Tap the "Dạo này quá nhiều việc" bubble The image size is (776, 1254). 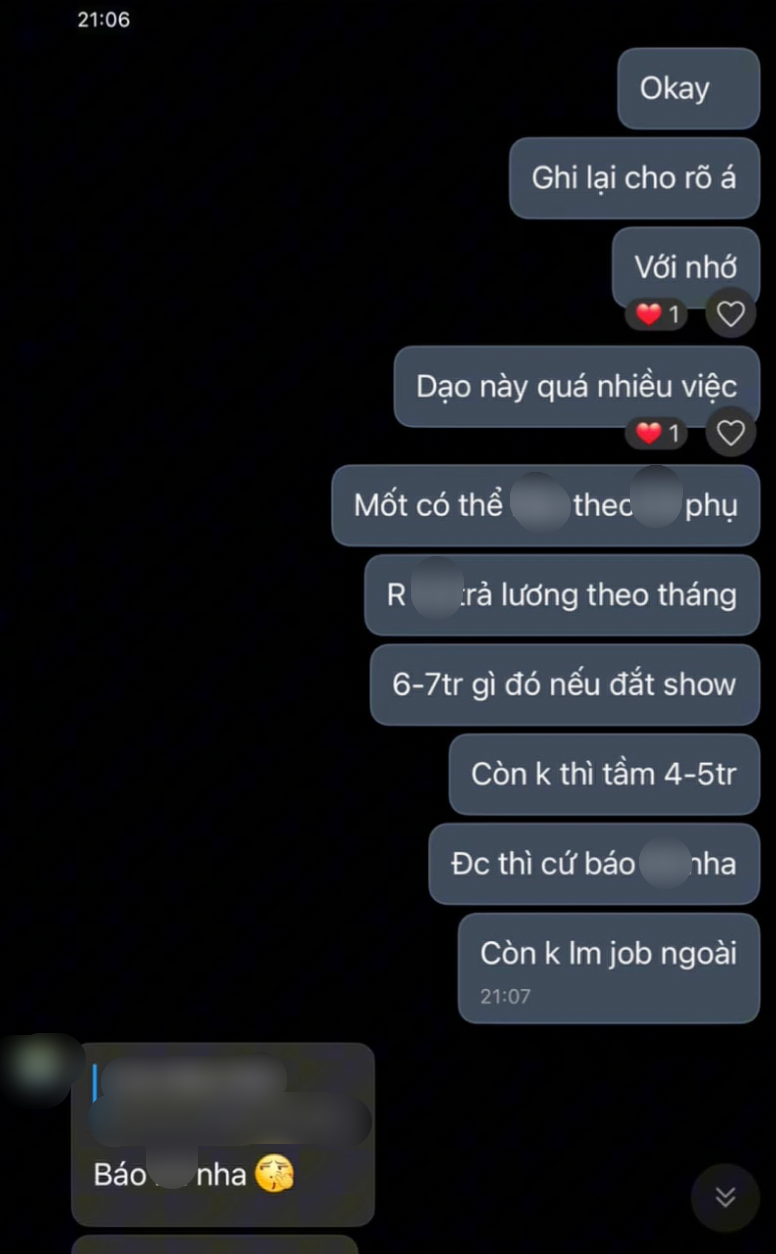pyautogui.click(x=576, y=387)
